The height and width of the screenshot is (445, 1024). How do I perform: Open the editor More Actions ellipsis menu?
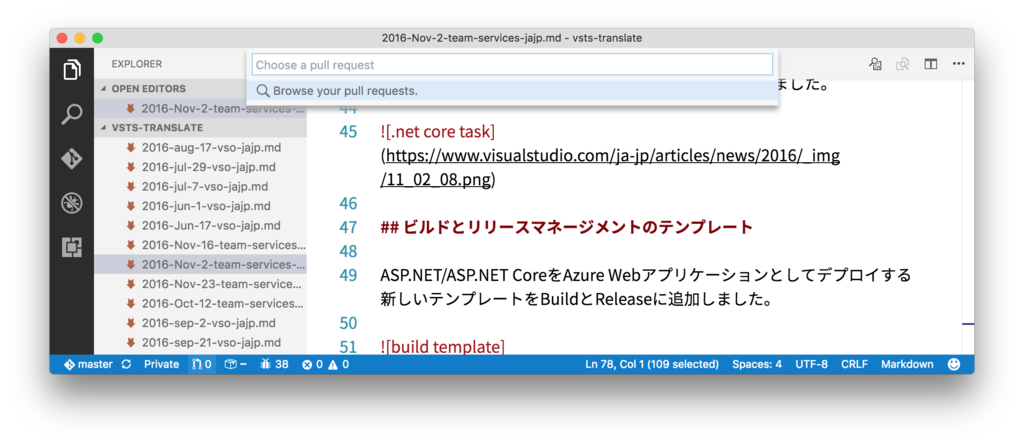[958, 64]
